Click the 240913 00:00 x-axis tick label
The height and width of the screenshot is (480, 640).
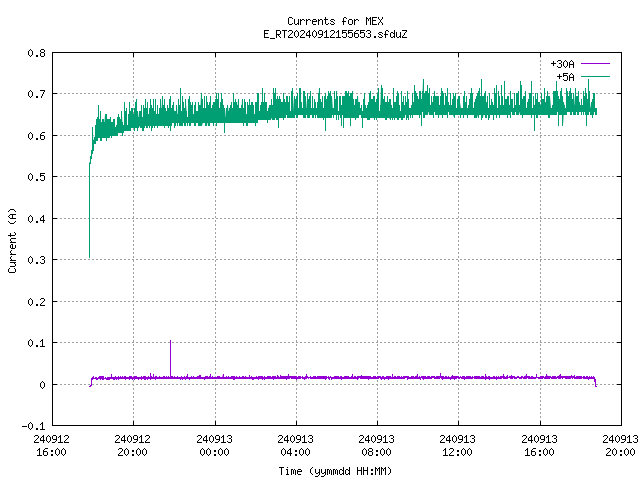coord(214,446)
